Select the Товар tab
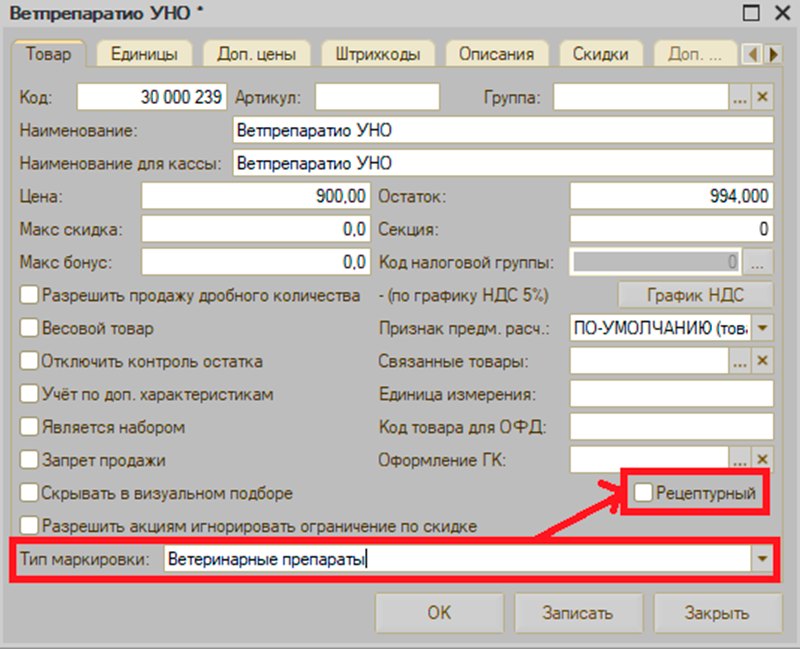 48,54
